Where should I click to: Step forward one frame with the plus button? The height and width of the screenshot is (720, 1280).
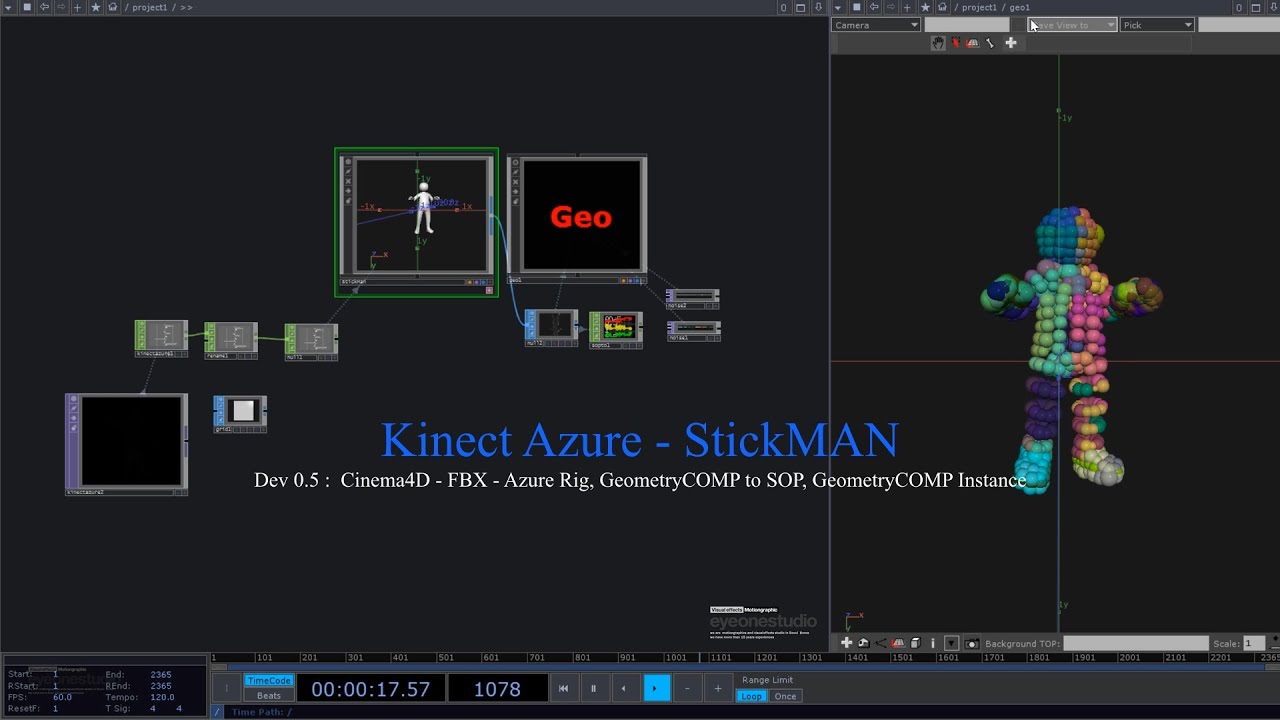717,688
